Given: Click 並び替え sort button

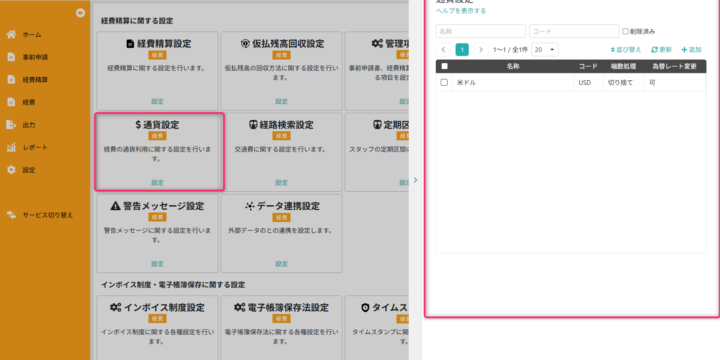Looking at the screenshot, I should (626, 50).
